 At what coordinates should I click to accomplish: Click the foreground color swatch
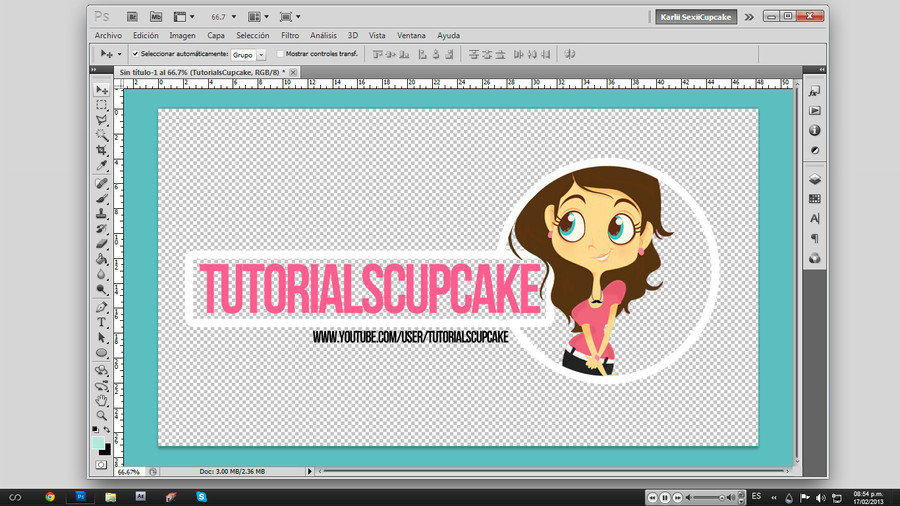point(98,443)
